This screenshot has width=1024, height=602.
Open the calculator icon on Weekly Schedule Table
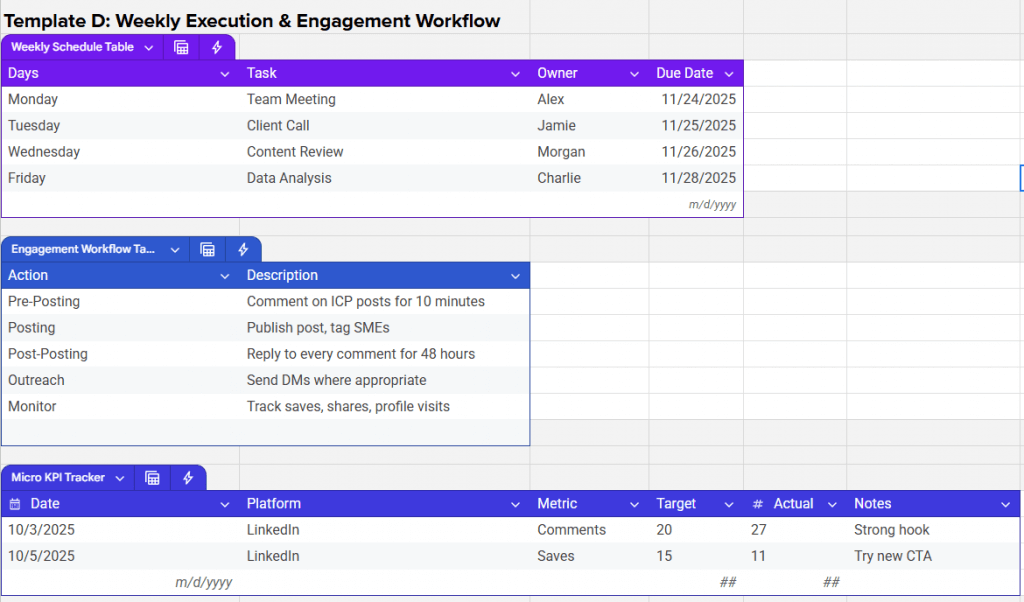181,46
